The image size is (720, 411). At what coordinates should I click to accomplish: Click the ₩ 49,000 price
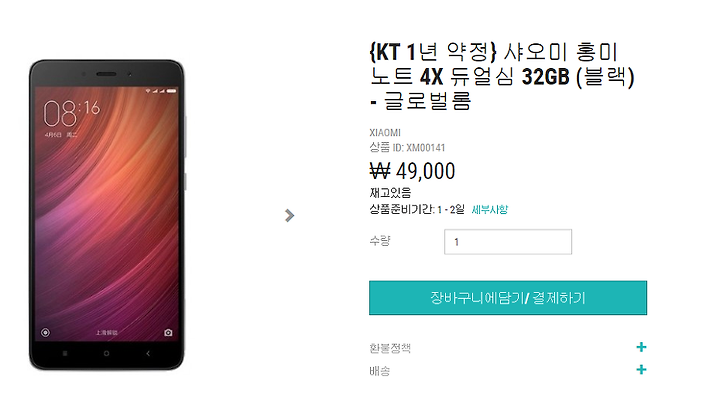412,171
